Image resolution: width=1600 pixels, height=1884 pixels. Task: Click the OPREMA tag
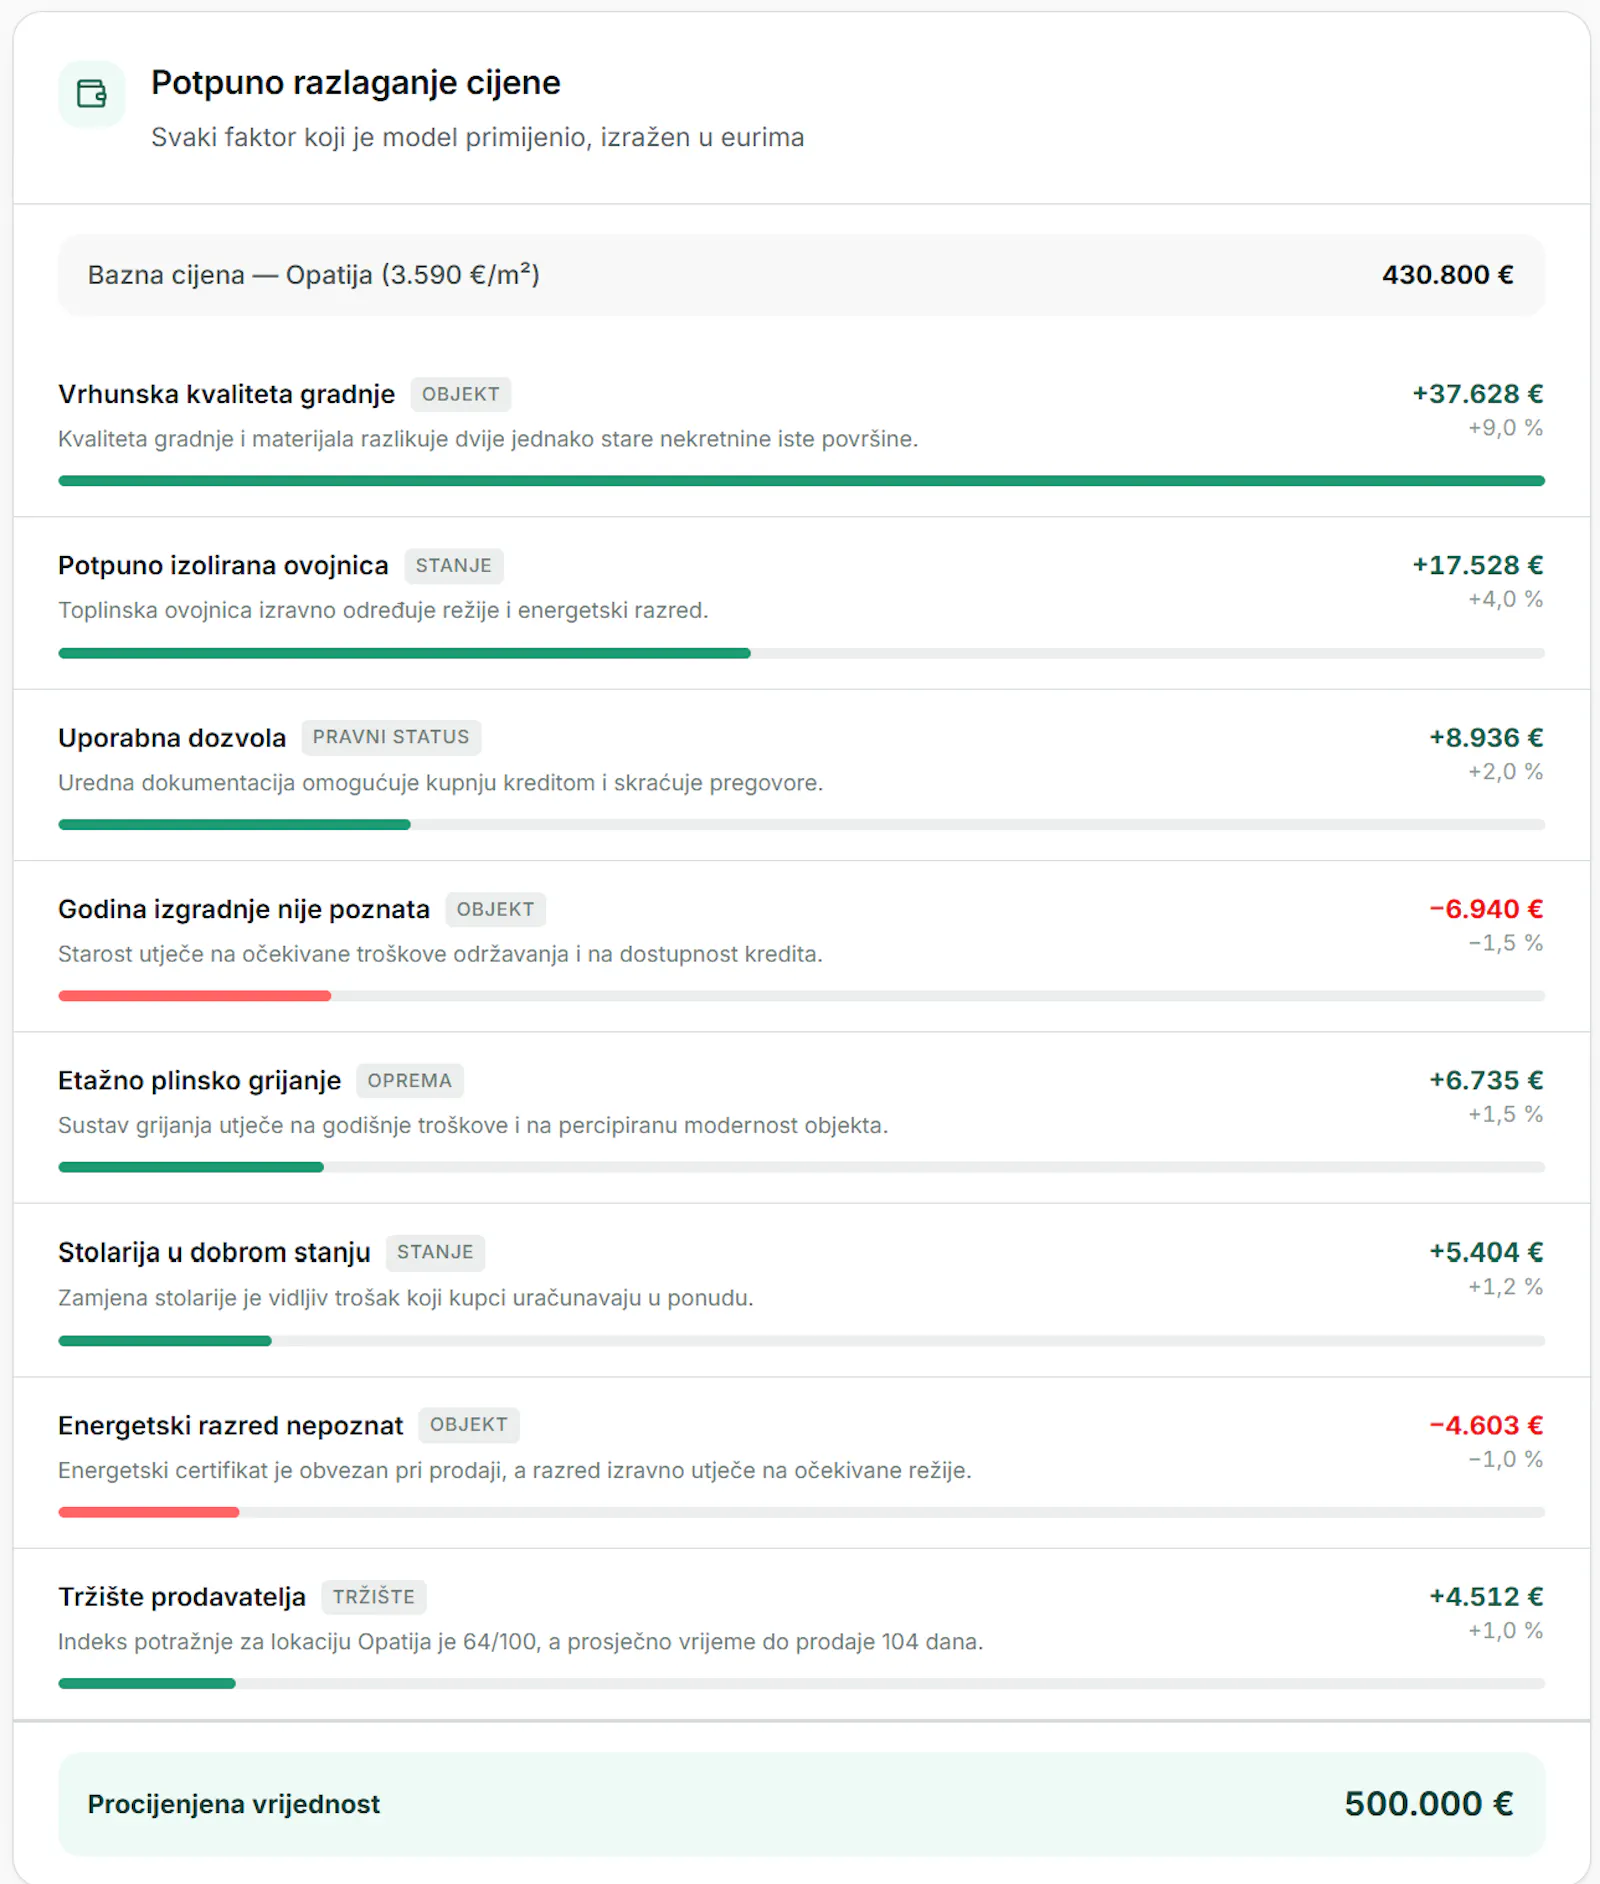tap(409, 1081)
